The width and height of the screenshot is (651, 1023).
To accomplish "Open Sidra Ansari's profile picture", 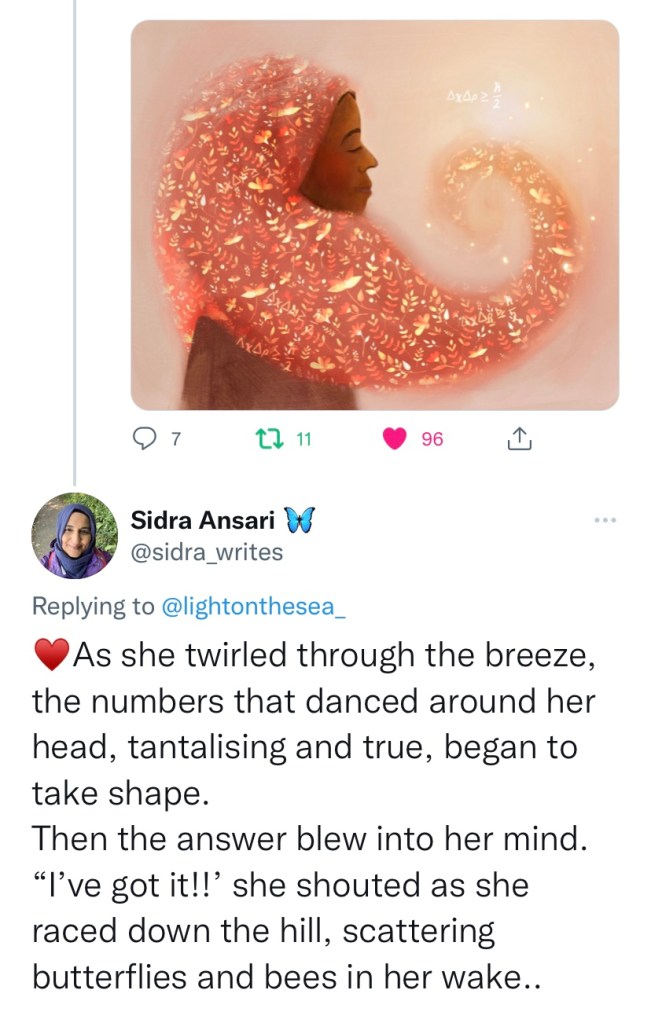I will [x=75, y=535].
